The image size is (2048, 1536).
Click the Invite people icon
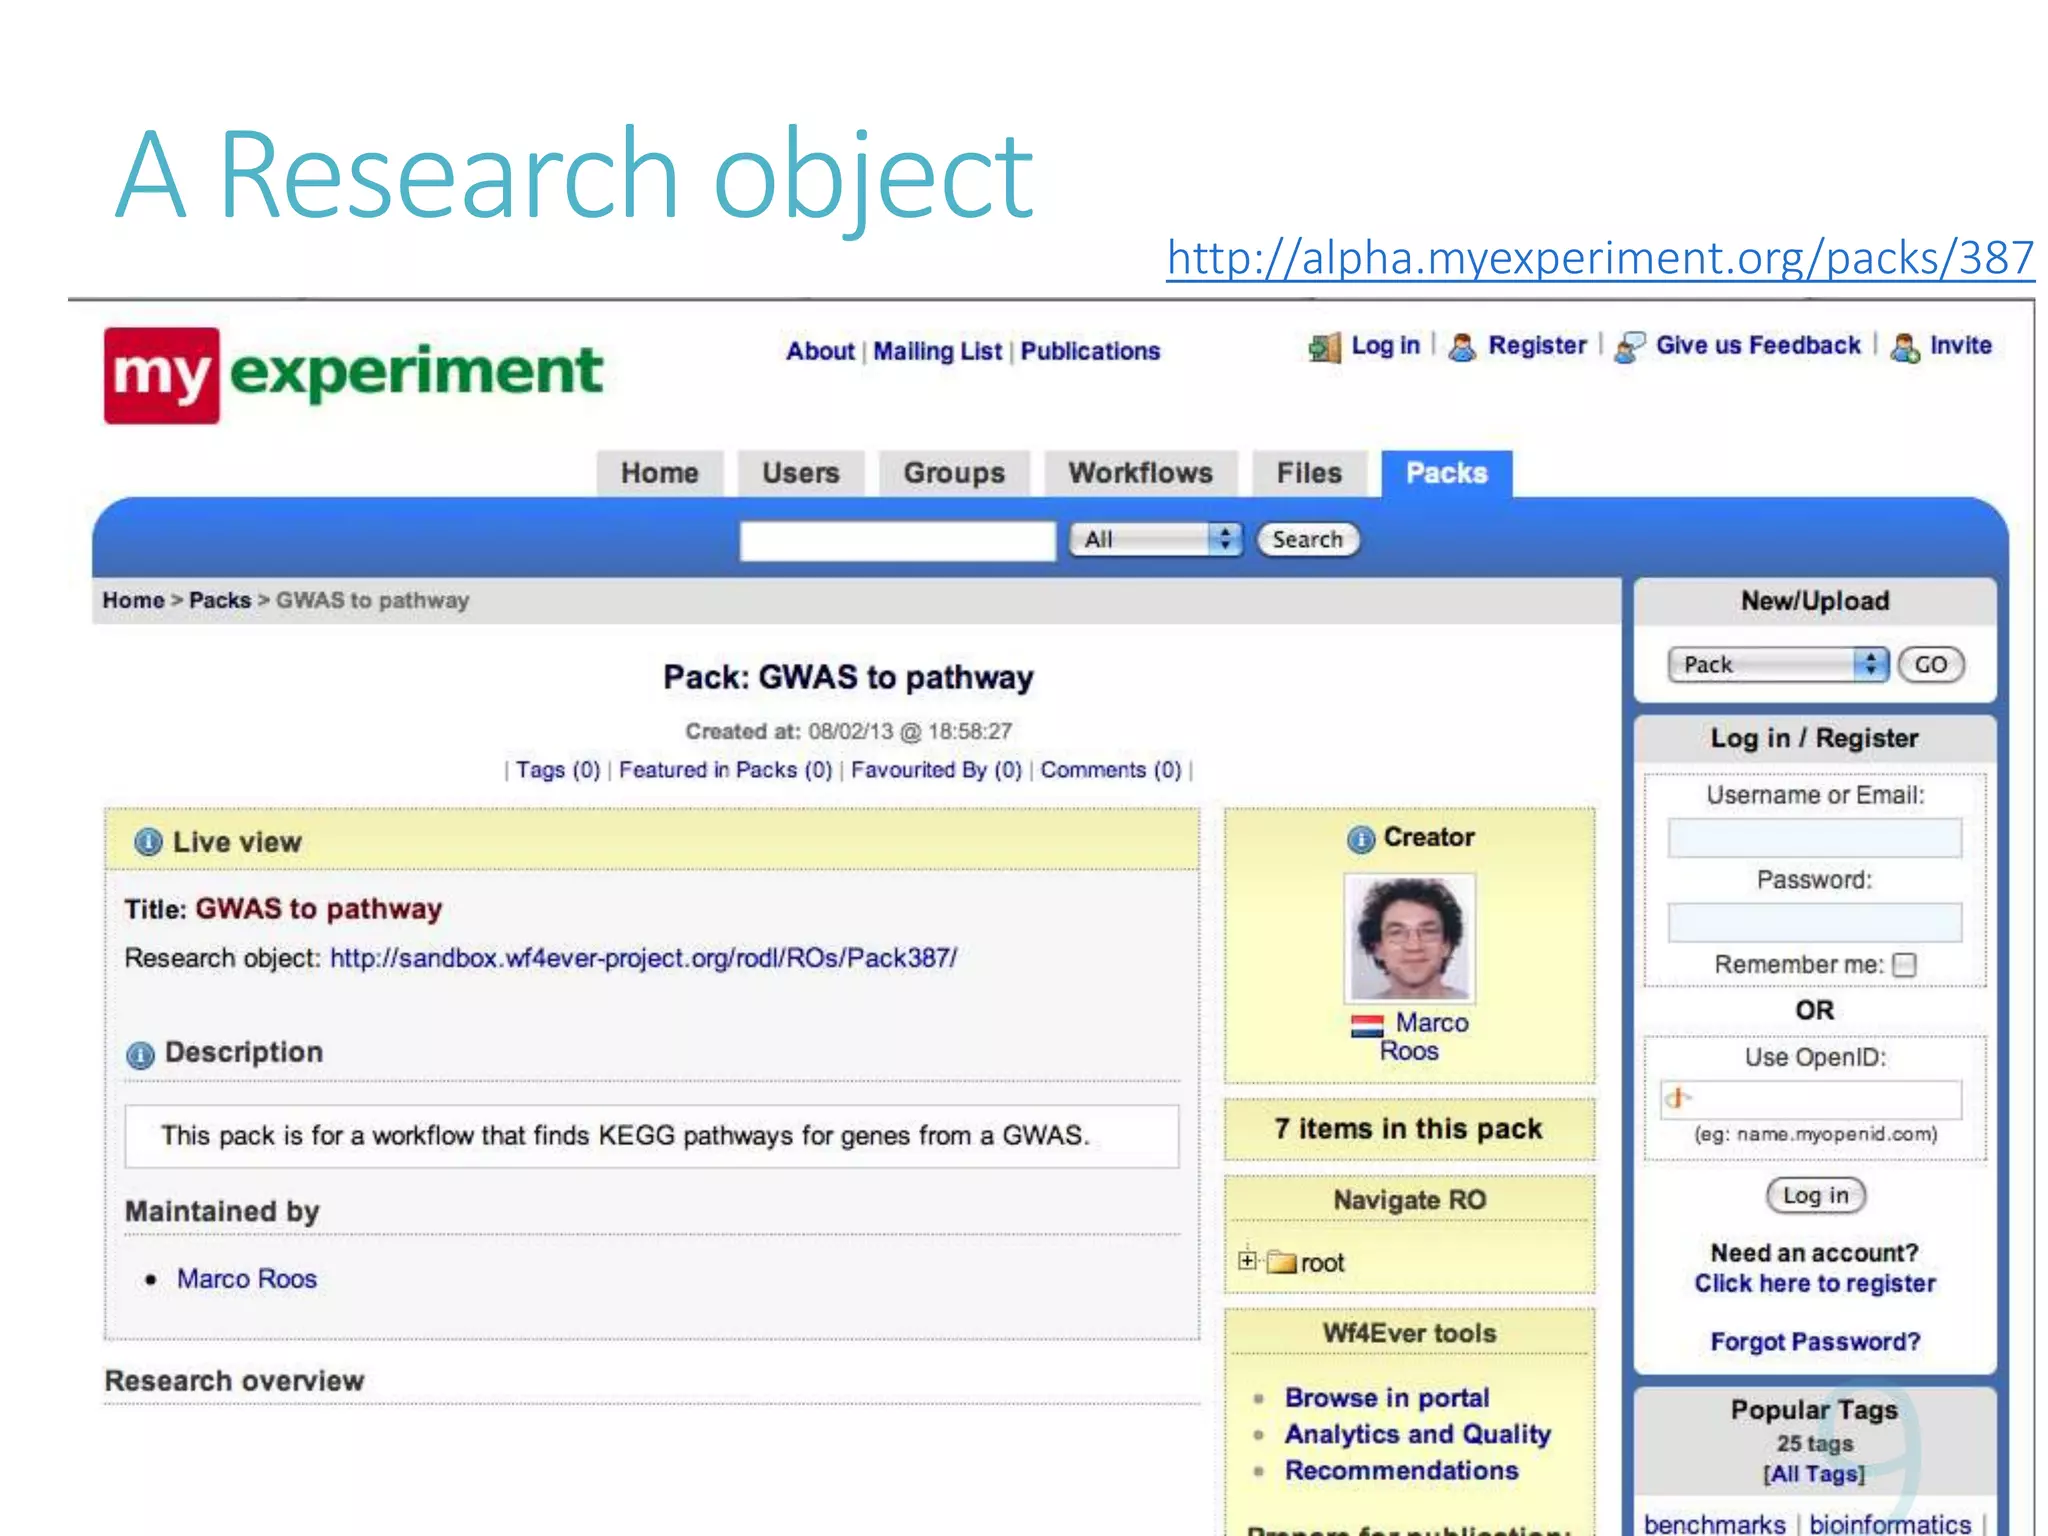[1905, 348]
